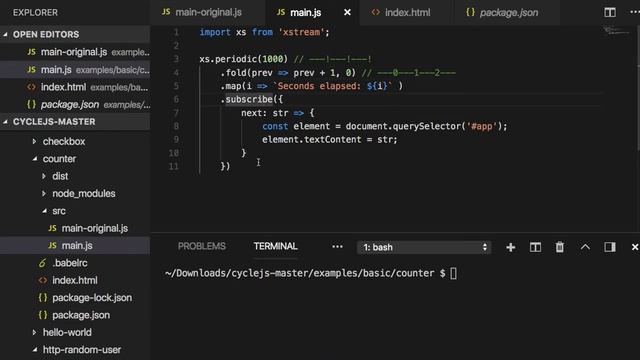
Task: Click the HTML icon on index.html tab
Action: pos(376,12)
